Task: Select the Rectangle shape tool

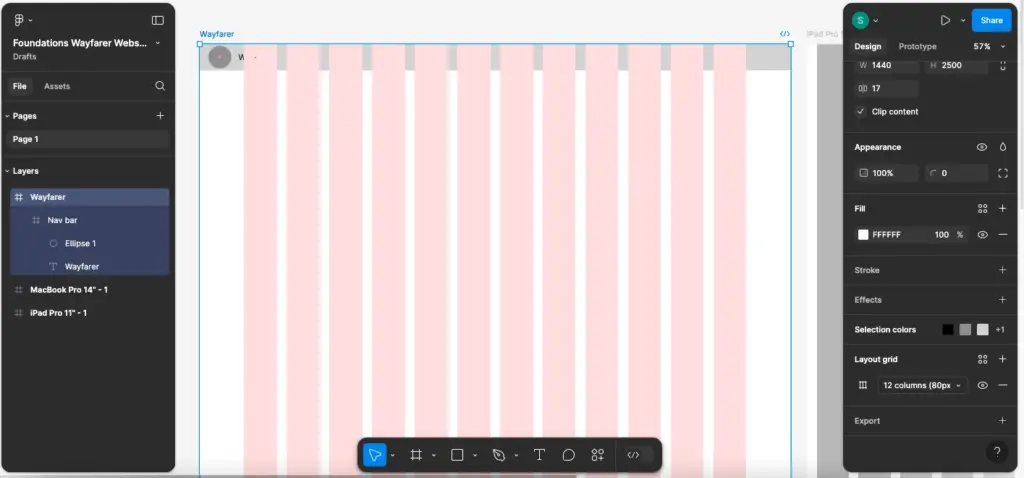Action: [457, 455]
